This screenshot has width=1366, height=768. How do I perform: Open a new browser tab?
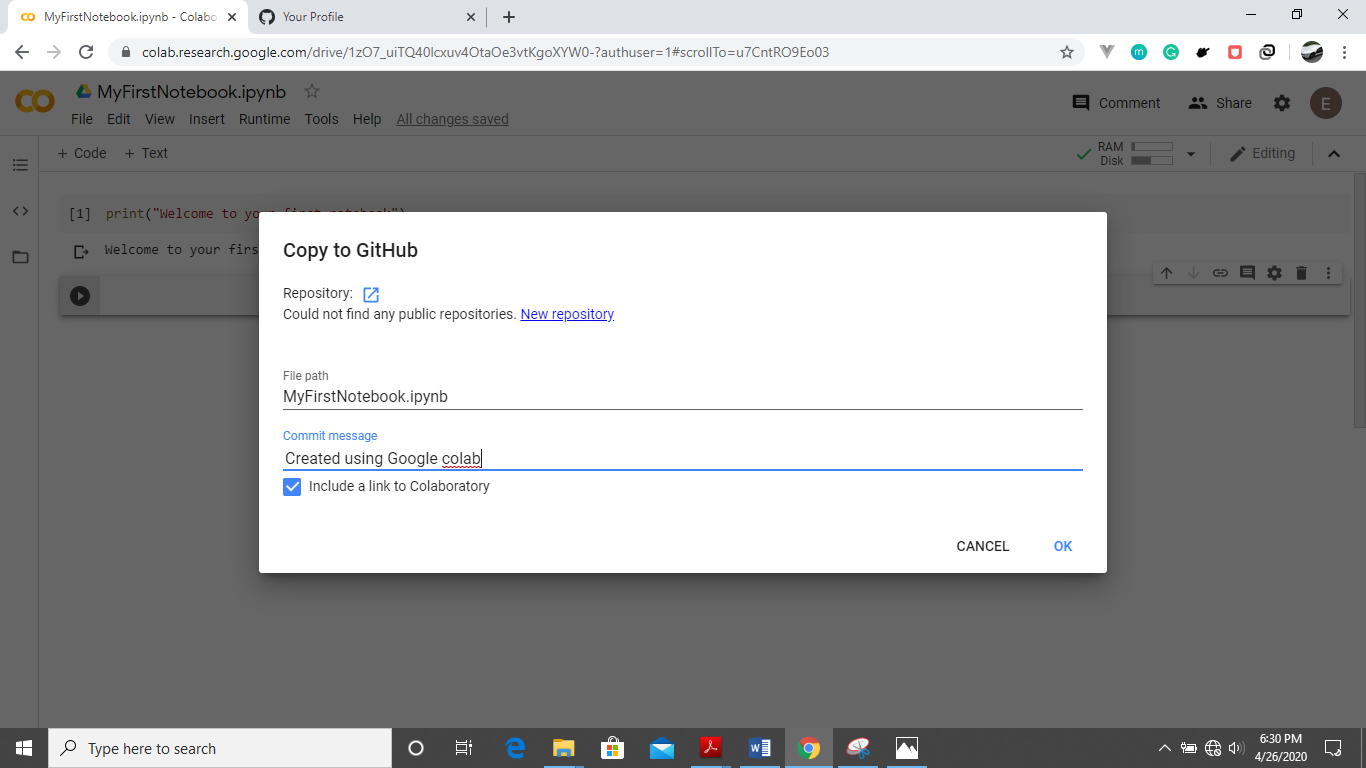click(x=509, y=17)
